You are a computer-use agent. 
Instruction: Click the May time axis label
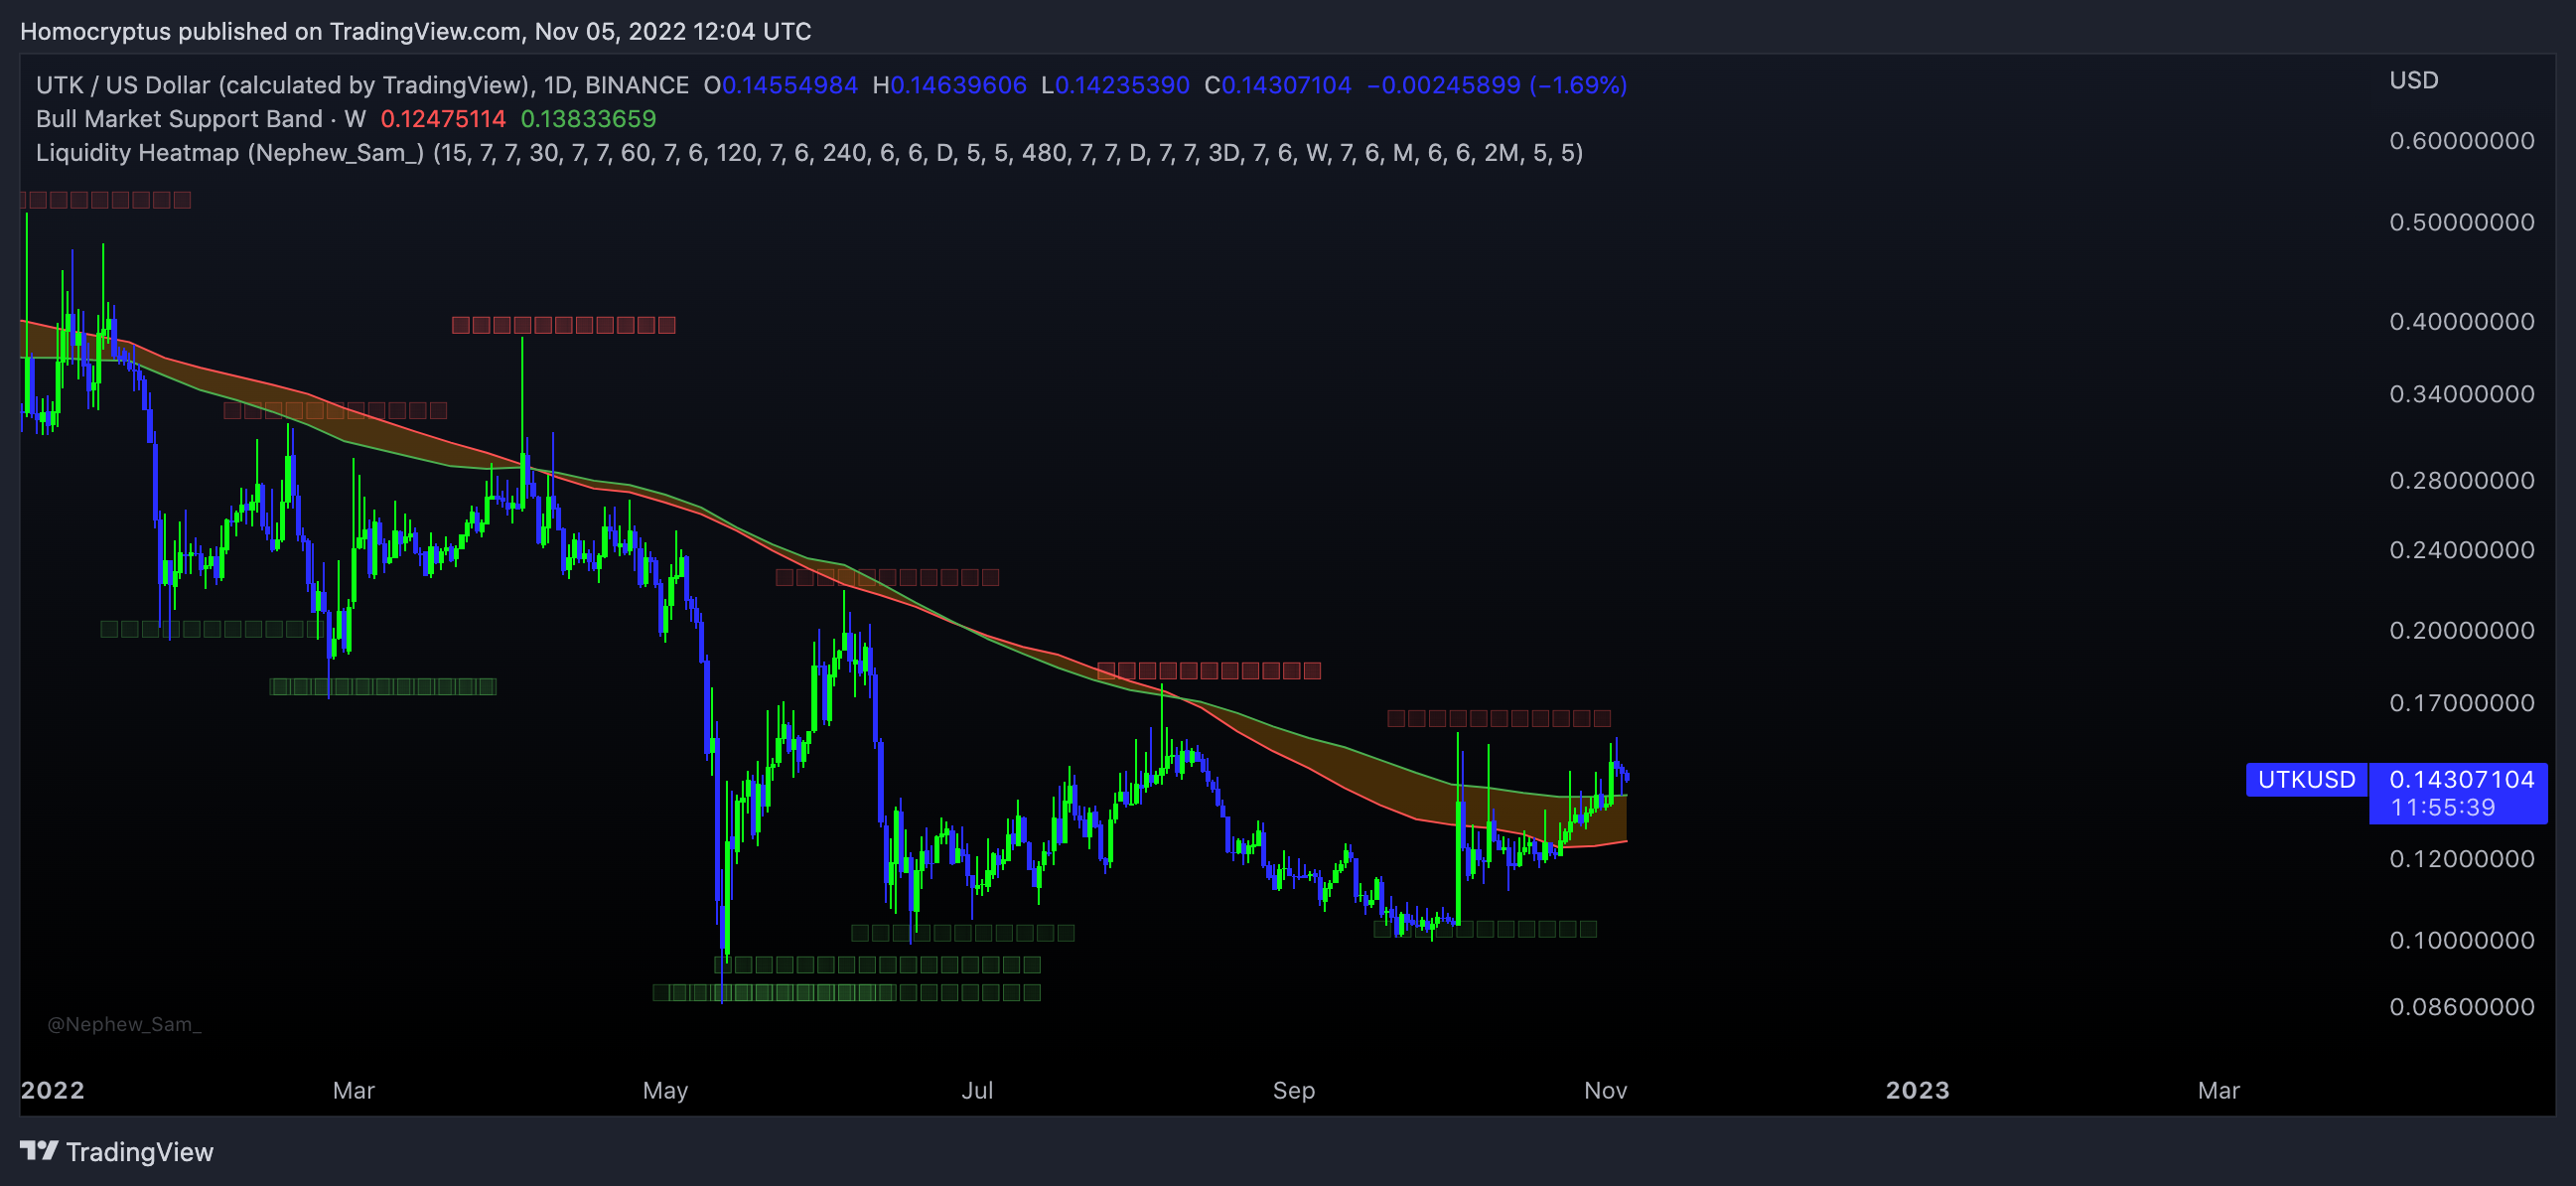[665, 1090]
